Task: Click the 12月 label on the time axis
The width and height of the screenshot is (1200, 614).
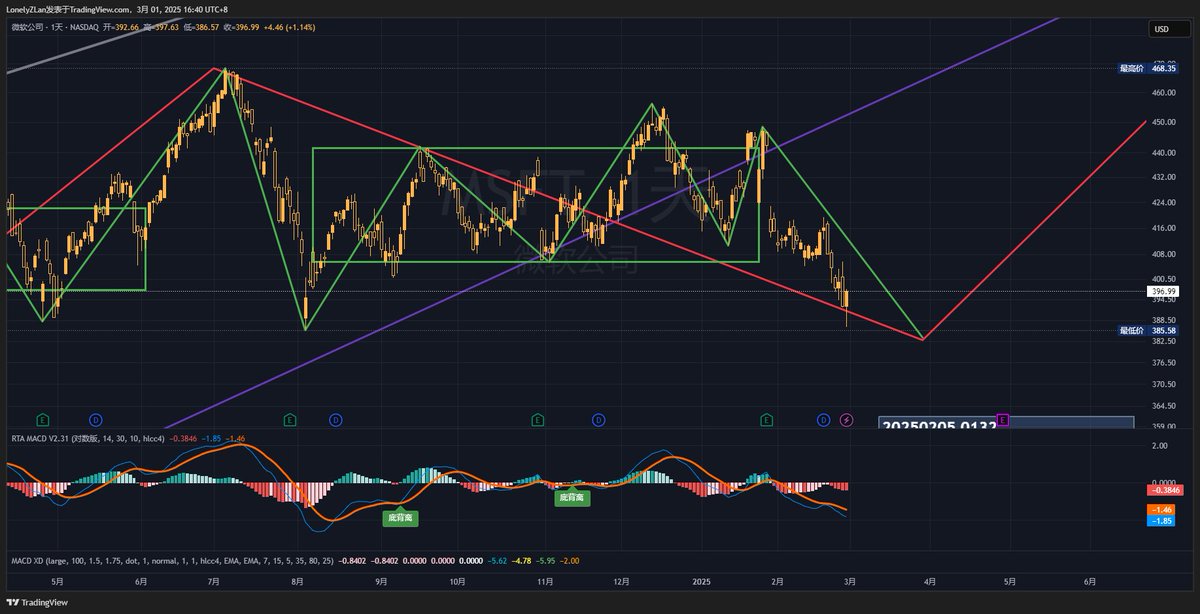Action: pos(620,581)
